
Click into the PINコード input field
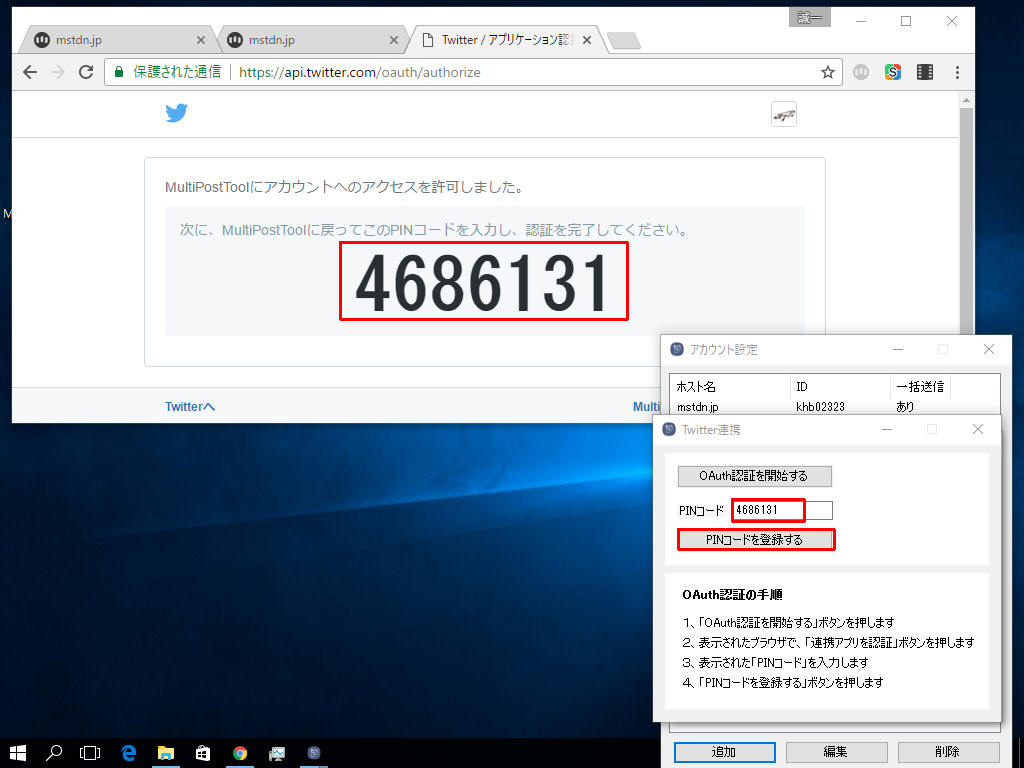[x=782, y=510]
